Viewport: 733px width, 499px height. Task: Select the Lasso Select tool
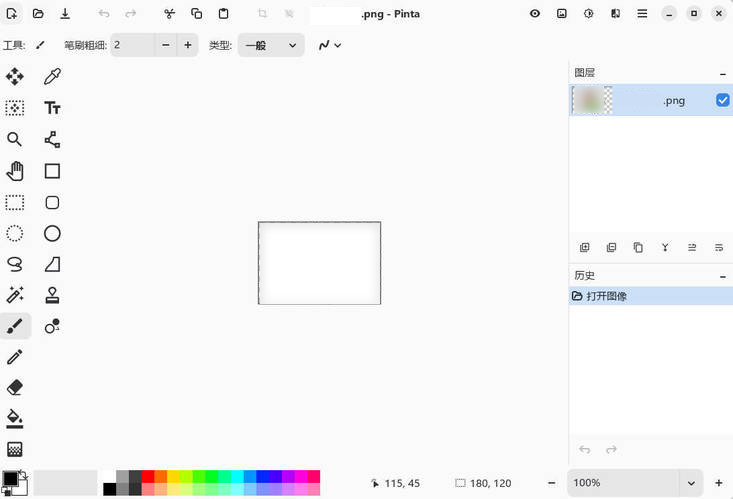(x=15, y=264)
